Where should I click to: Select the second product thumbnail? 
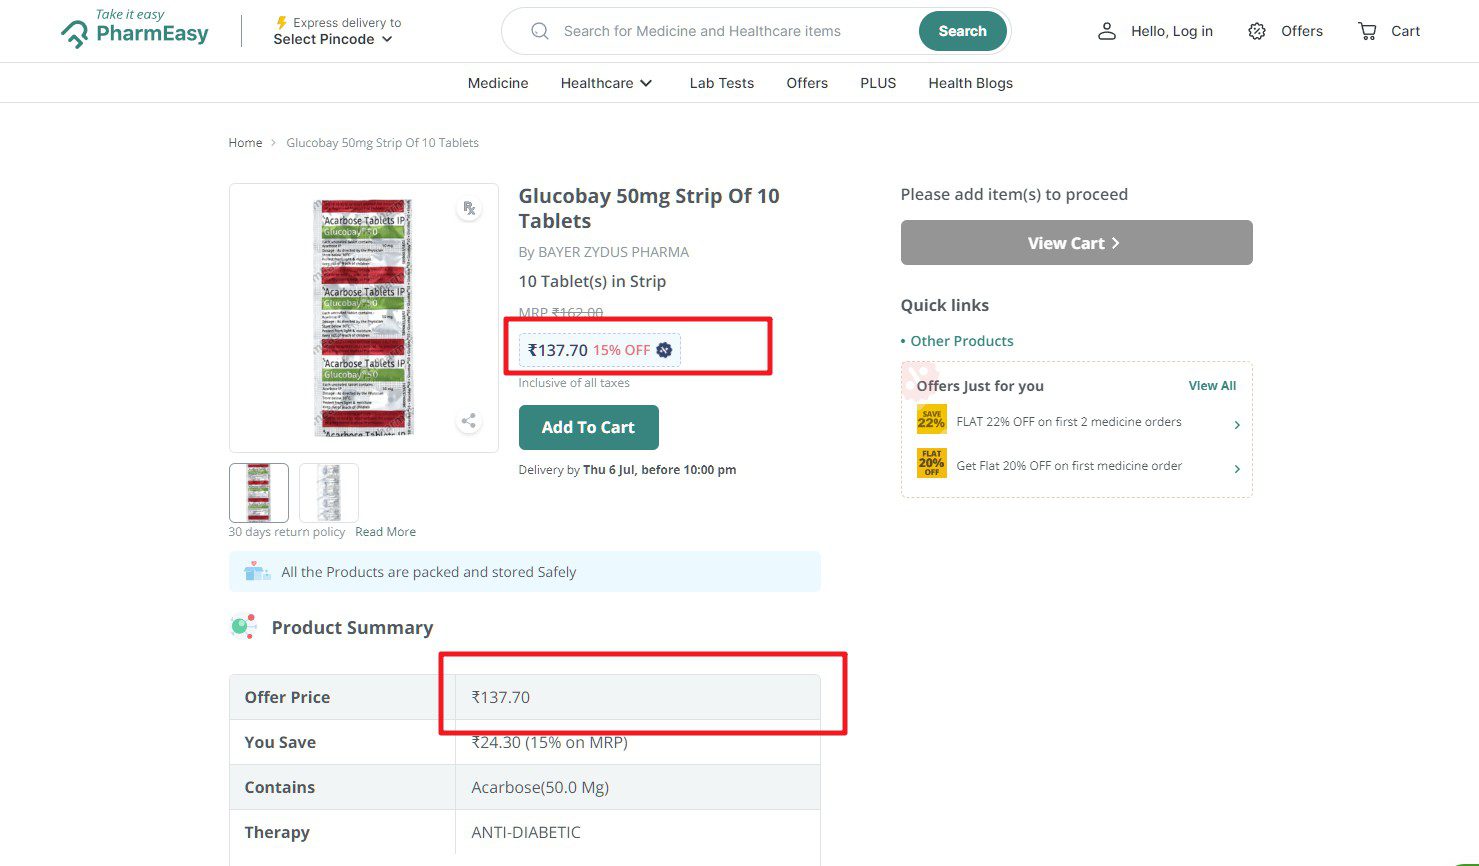(x=329, y=492)
